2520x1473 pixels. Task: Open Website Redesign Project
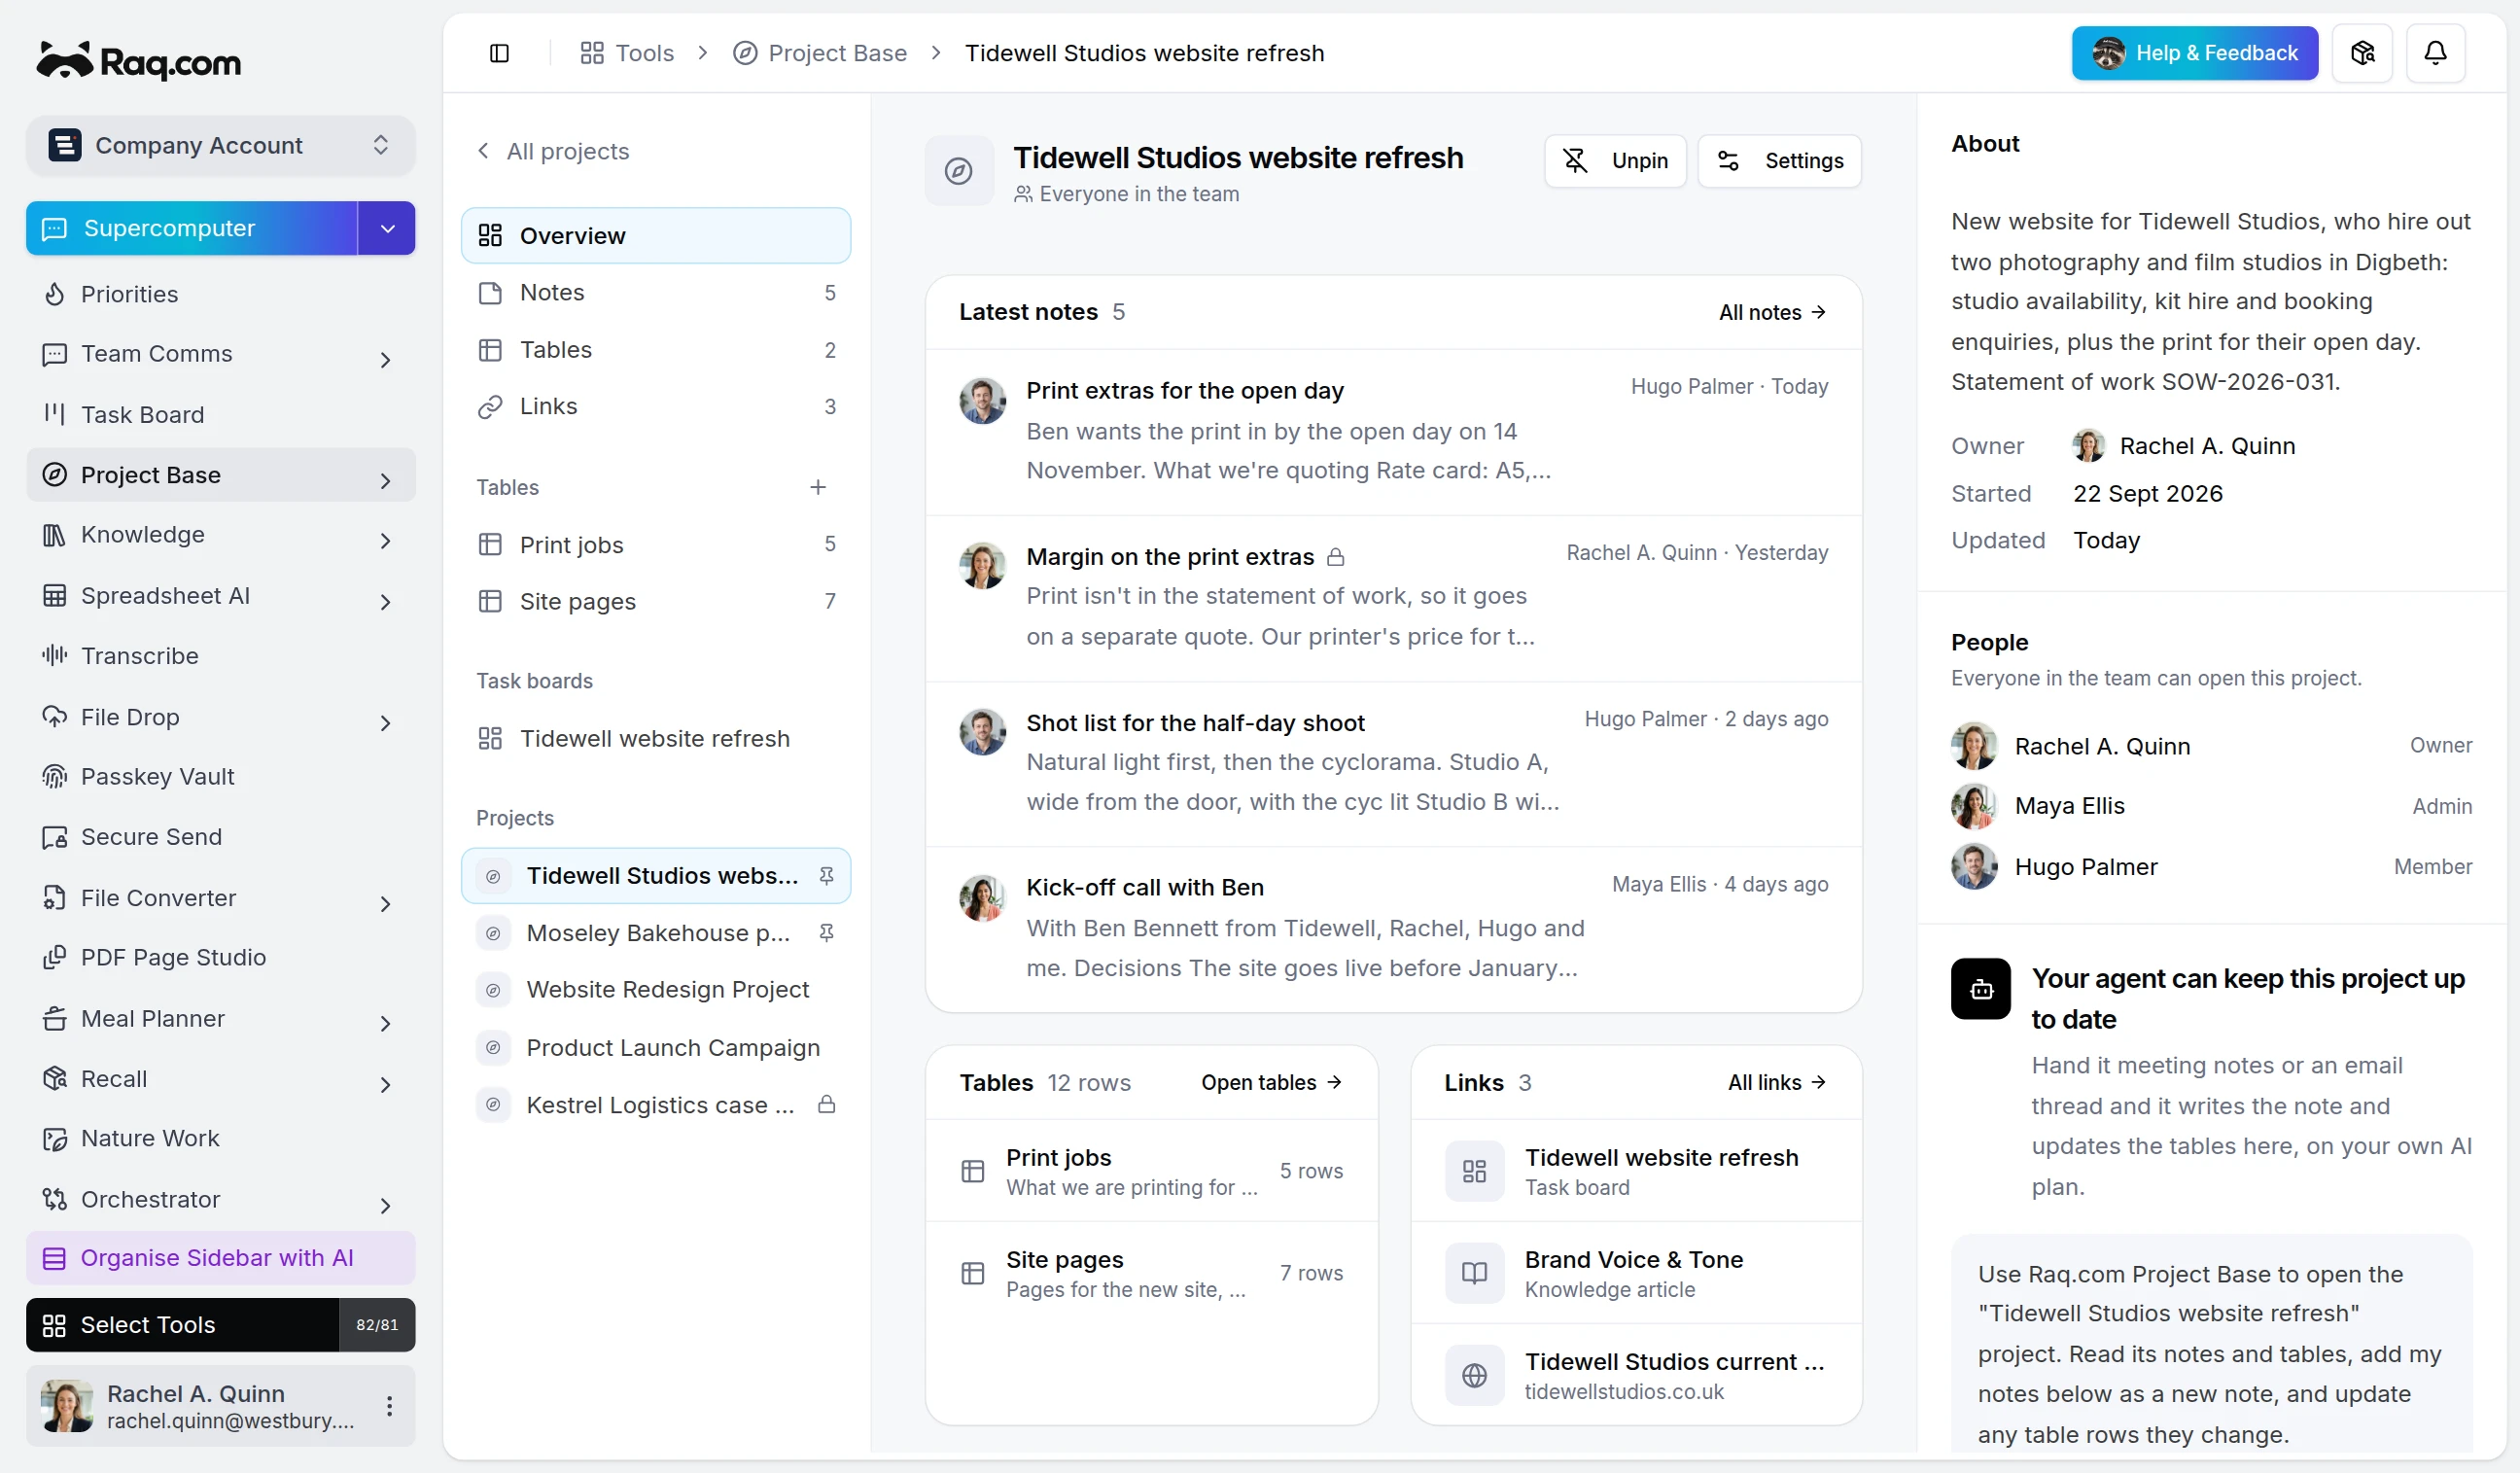[x=655, y=990]
